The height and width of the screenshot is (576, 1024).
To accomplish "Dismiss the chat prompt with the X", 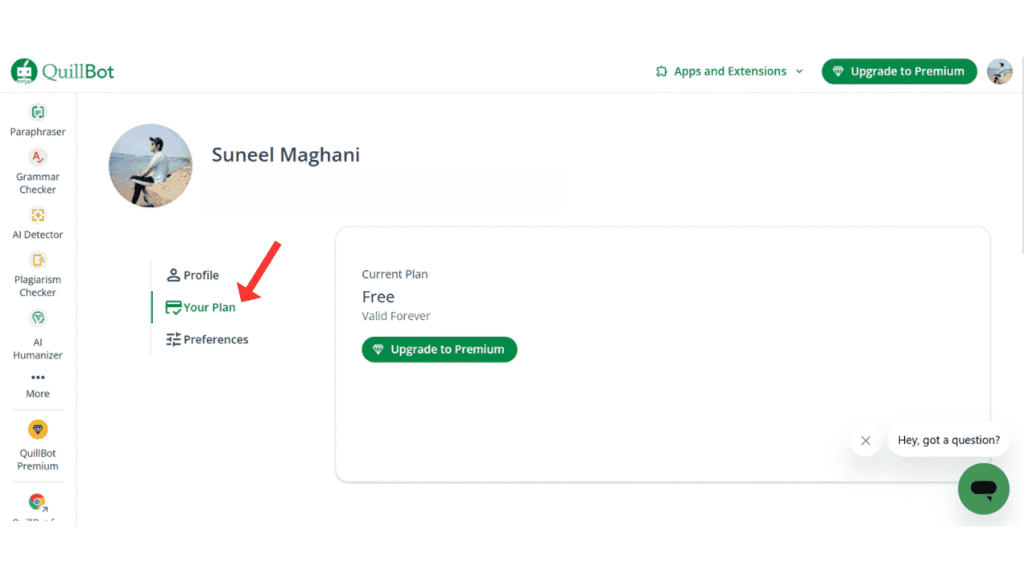I will [864, 440].
